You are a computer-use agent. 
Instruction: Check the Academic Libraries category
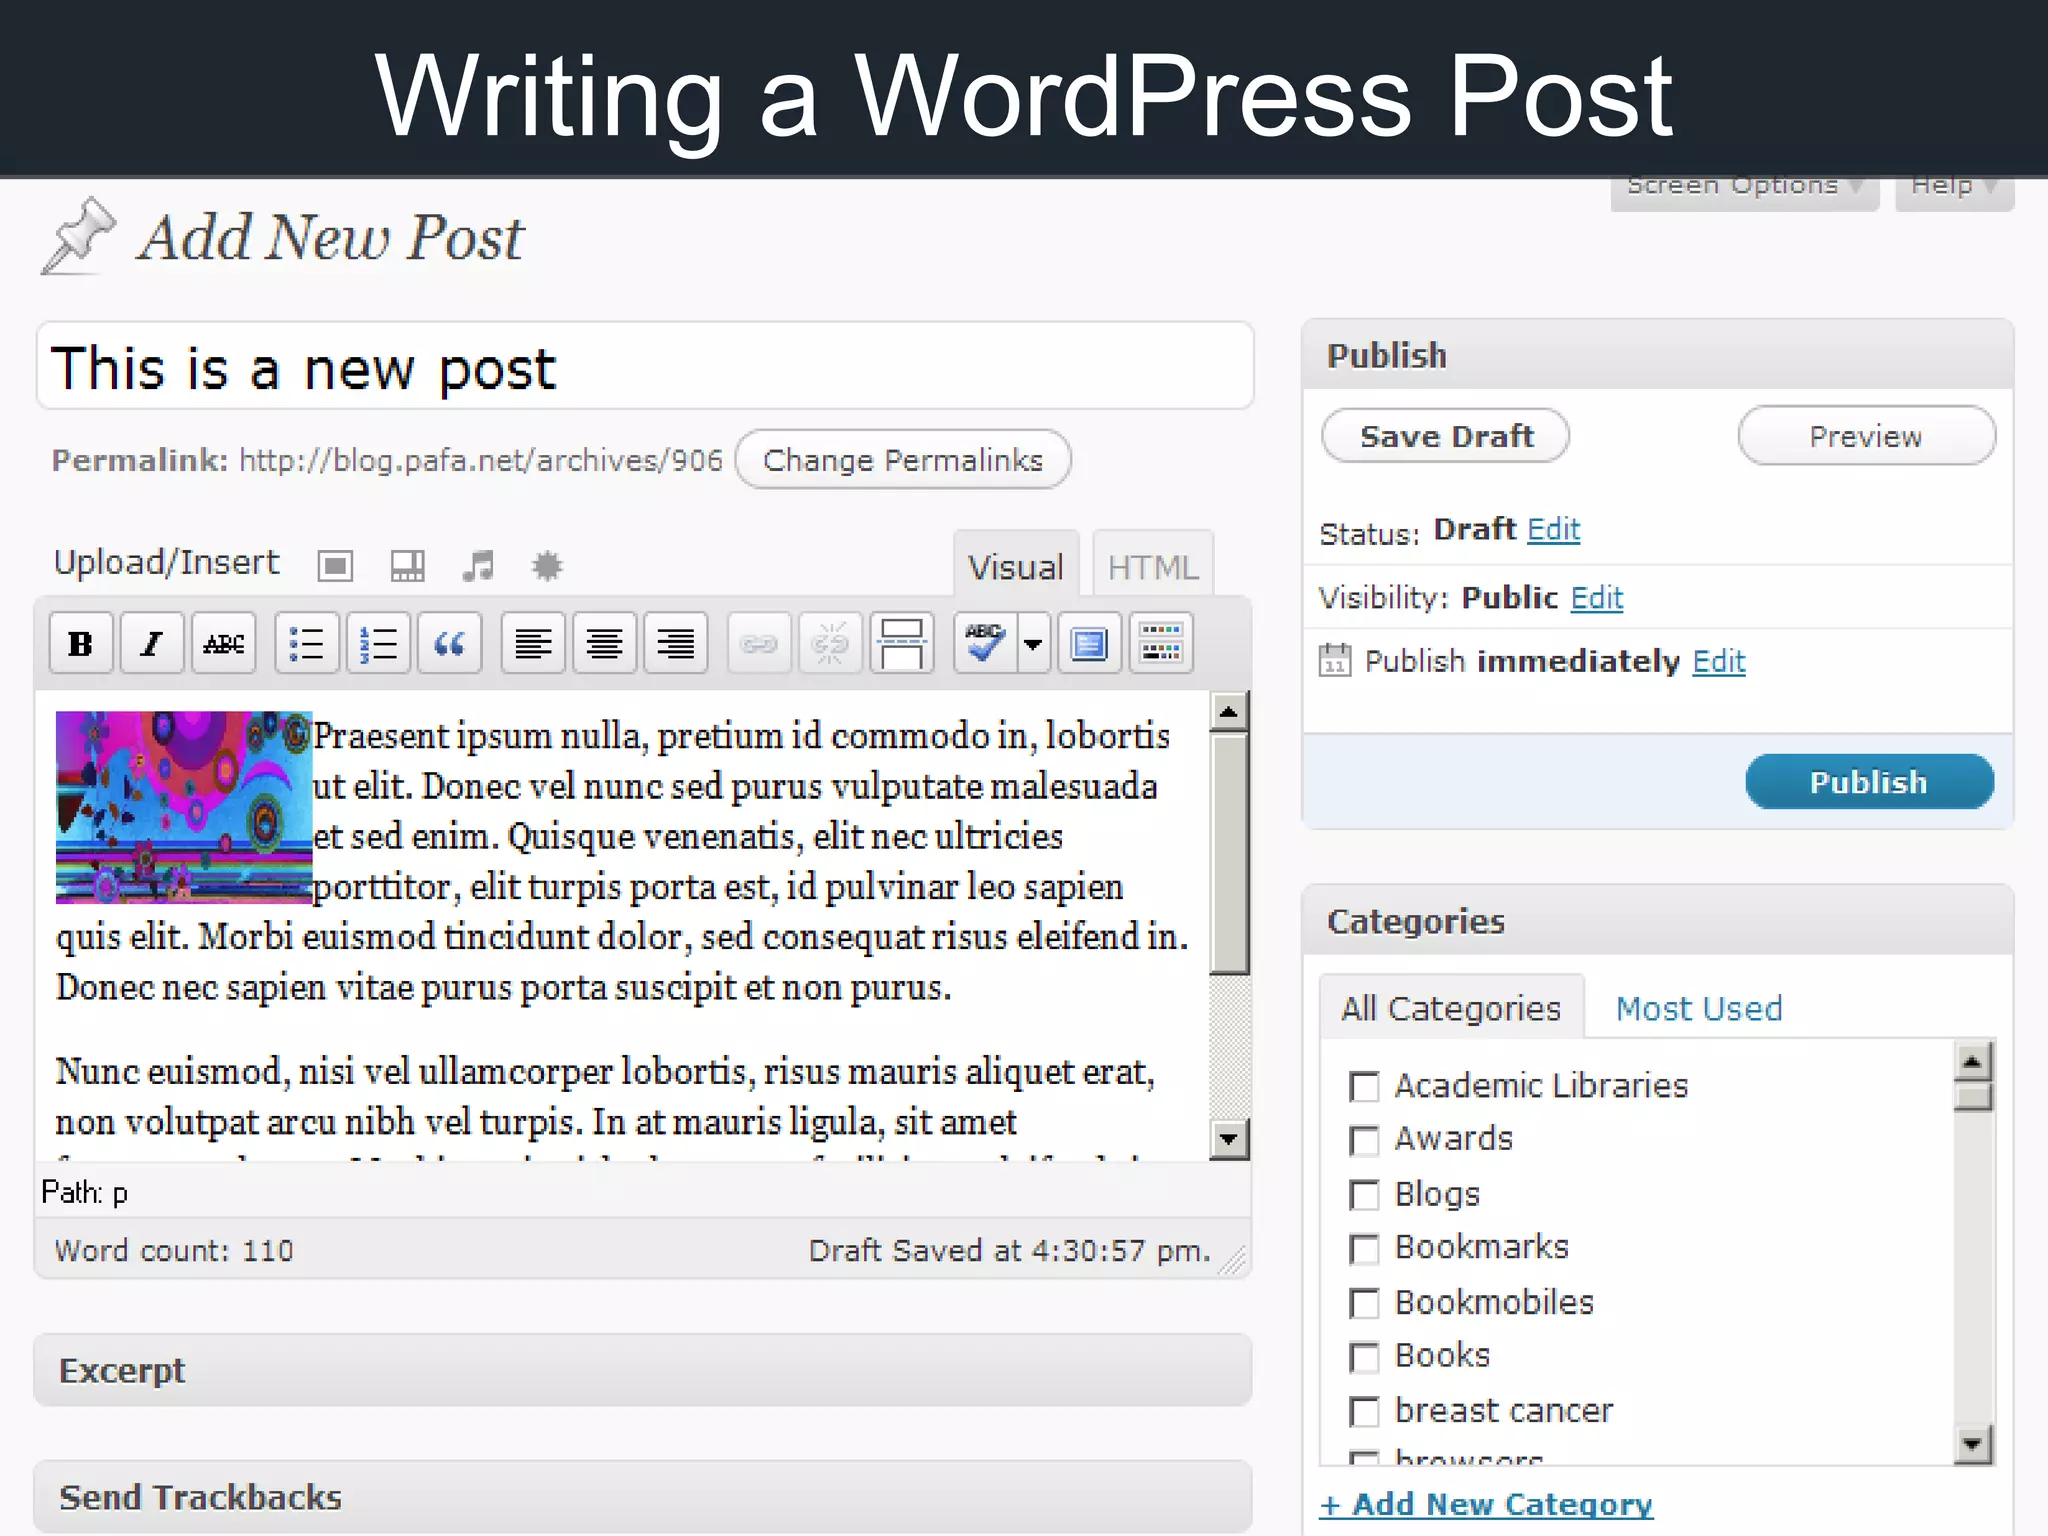[1364, 1086]
